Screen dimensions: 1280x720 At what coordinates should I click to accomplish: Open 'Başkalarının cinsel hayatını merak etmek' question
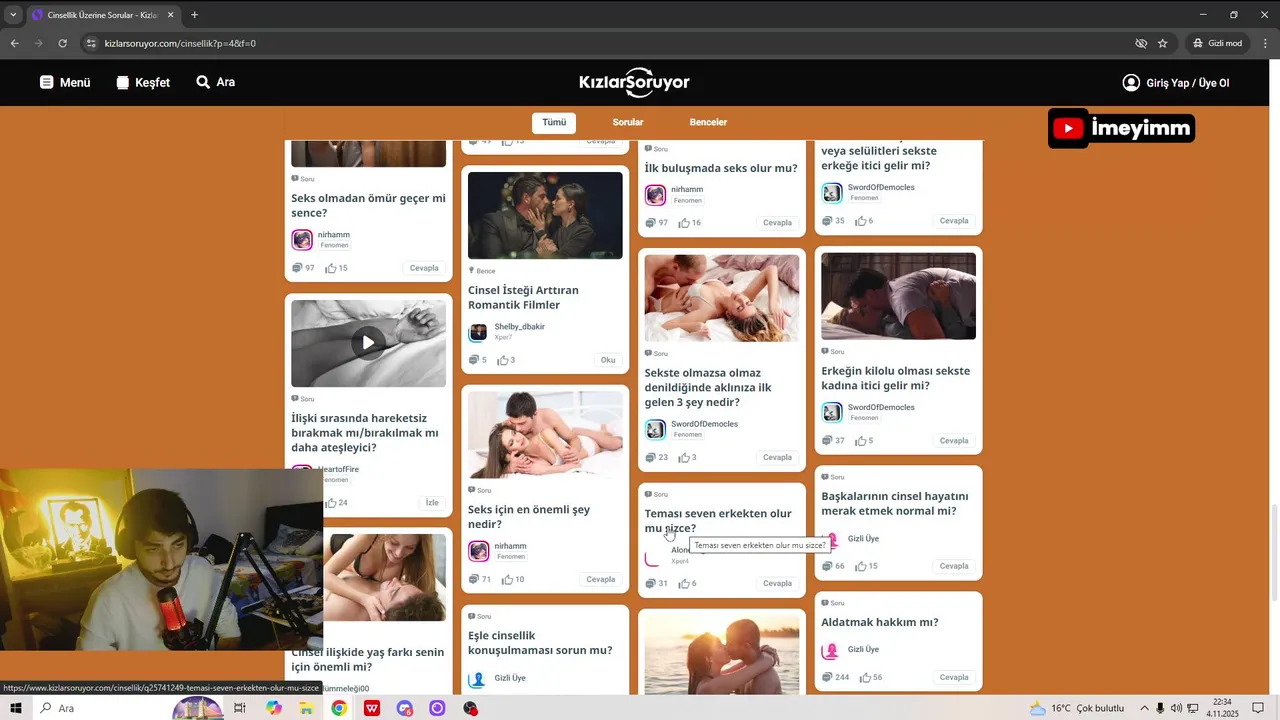[x=895, y=503]
